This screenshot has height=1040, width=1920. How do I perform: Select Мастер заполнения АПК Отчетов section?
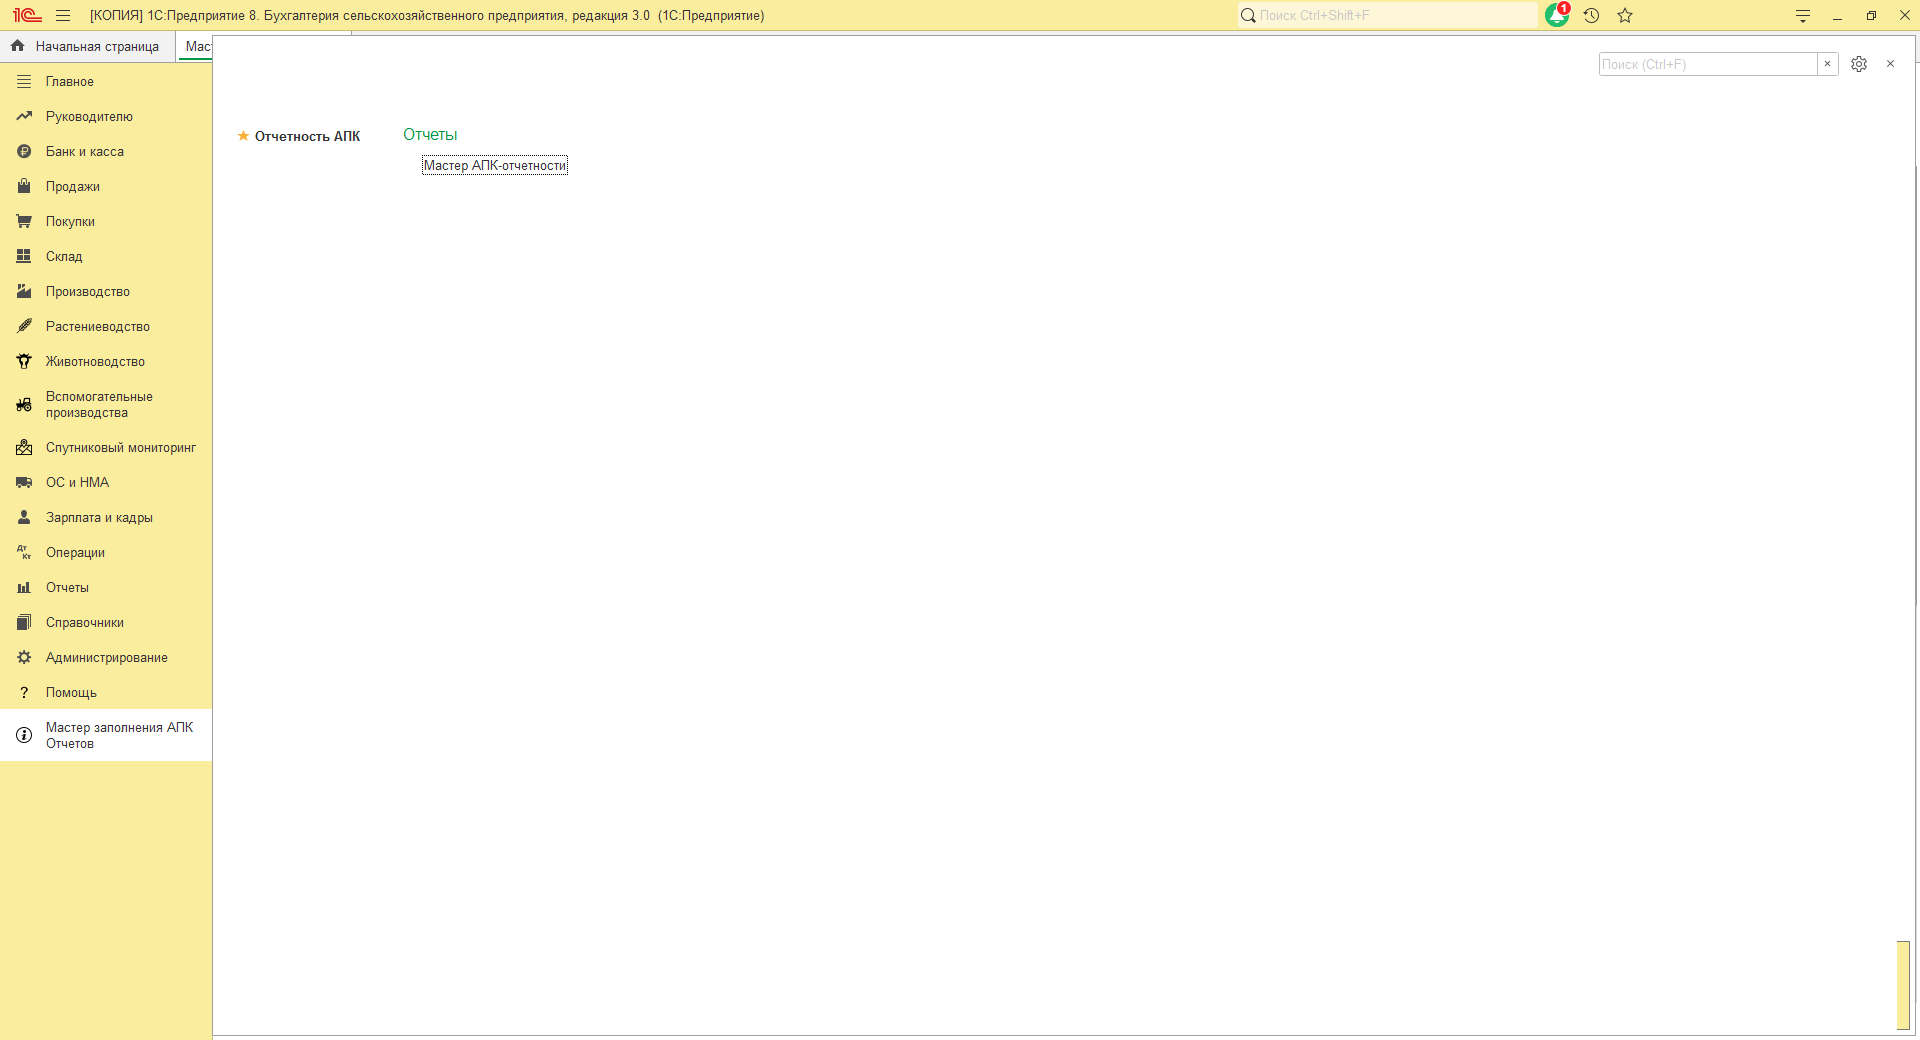pyautogui.click(x=106, y=736)
